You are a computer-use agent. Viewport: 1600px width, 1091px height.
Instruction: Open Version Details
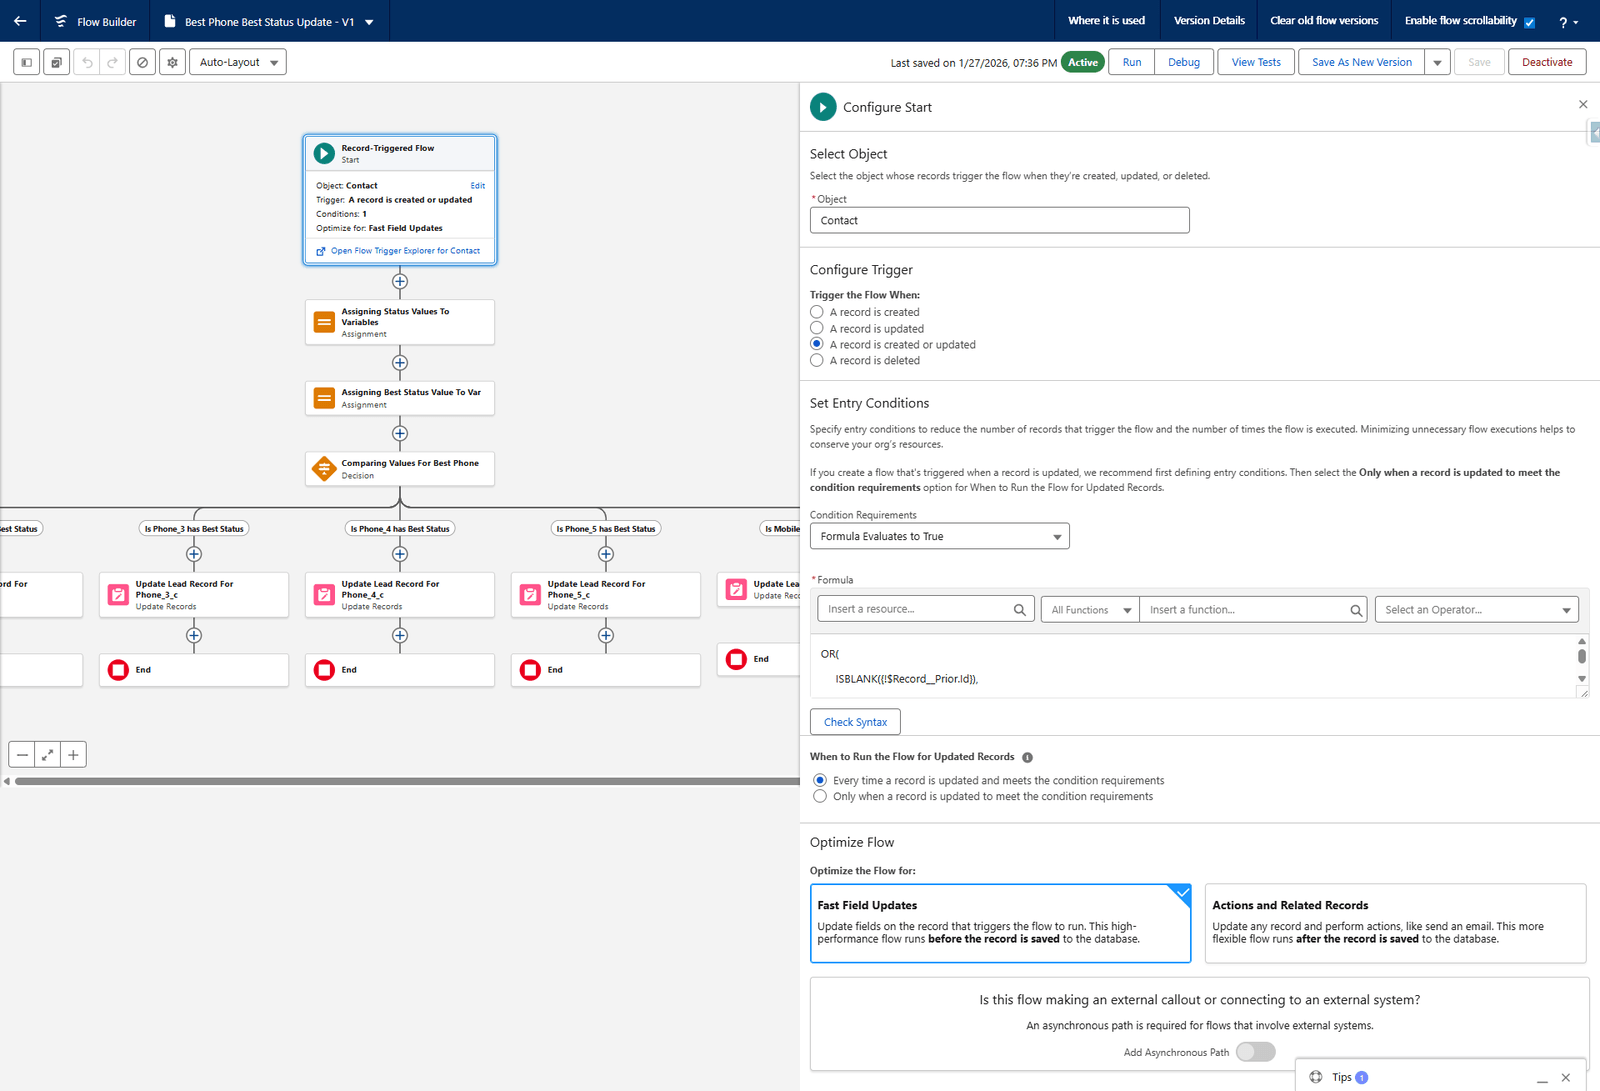[1209, 21]
